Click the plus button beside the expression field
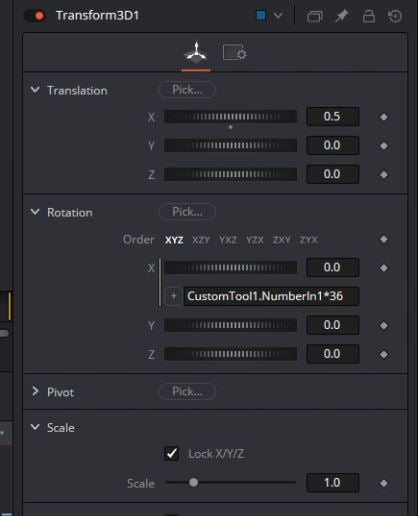 tap(174, 296)
